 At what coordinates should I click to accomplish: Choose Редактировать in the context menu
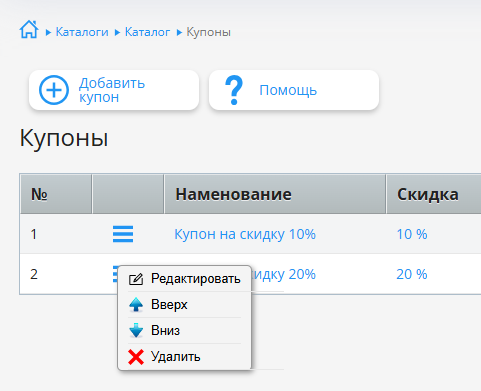coord(184,279)
